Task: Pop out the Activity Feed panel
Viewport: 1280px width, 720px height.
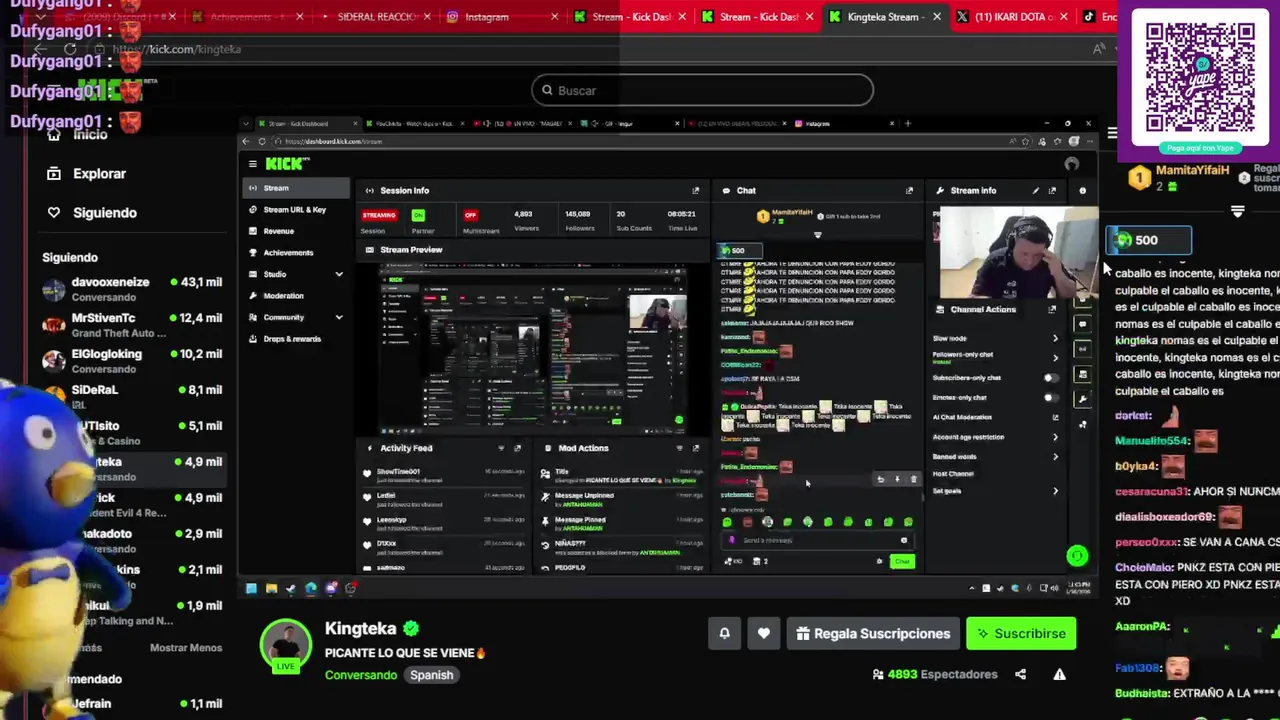Action: 517,448
